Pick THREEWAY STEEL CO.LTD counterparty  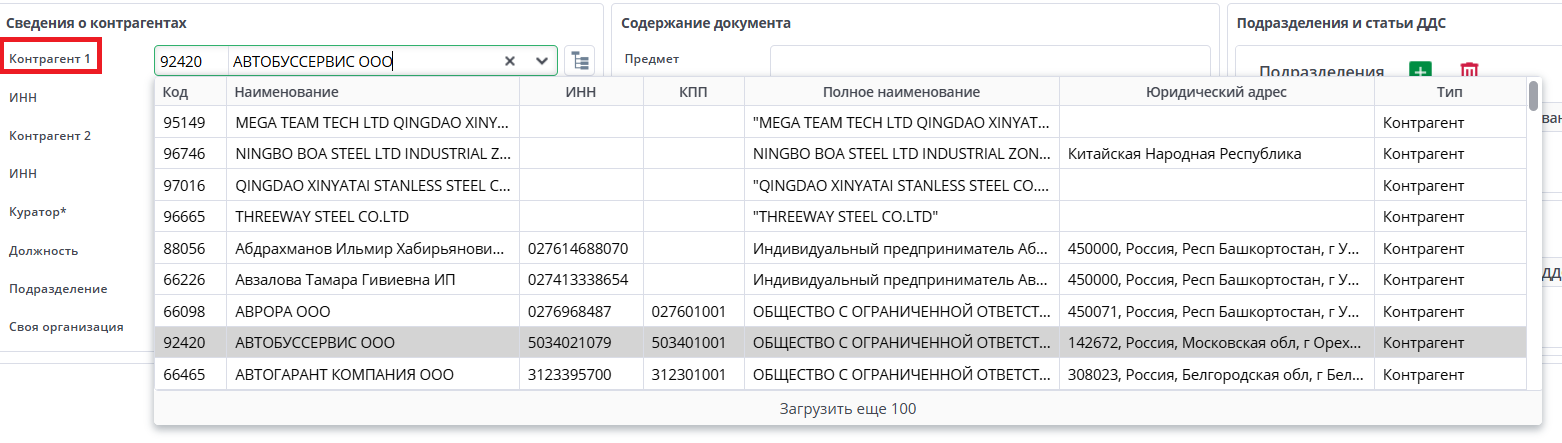coord(372,216)
